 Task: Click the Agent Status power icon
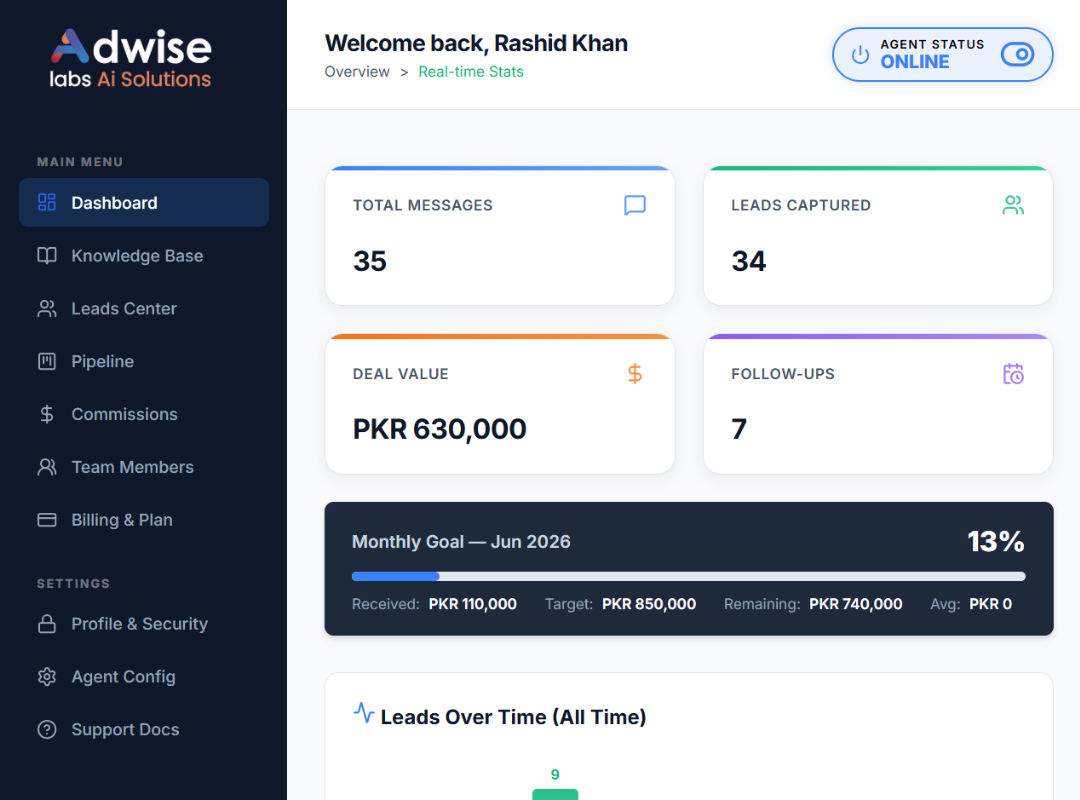pos(860,55)
